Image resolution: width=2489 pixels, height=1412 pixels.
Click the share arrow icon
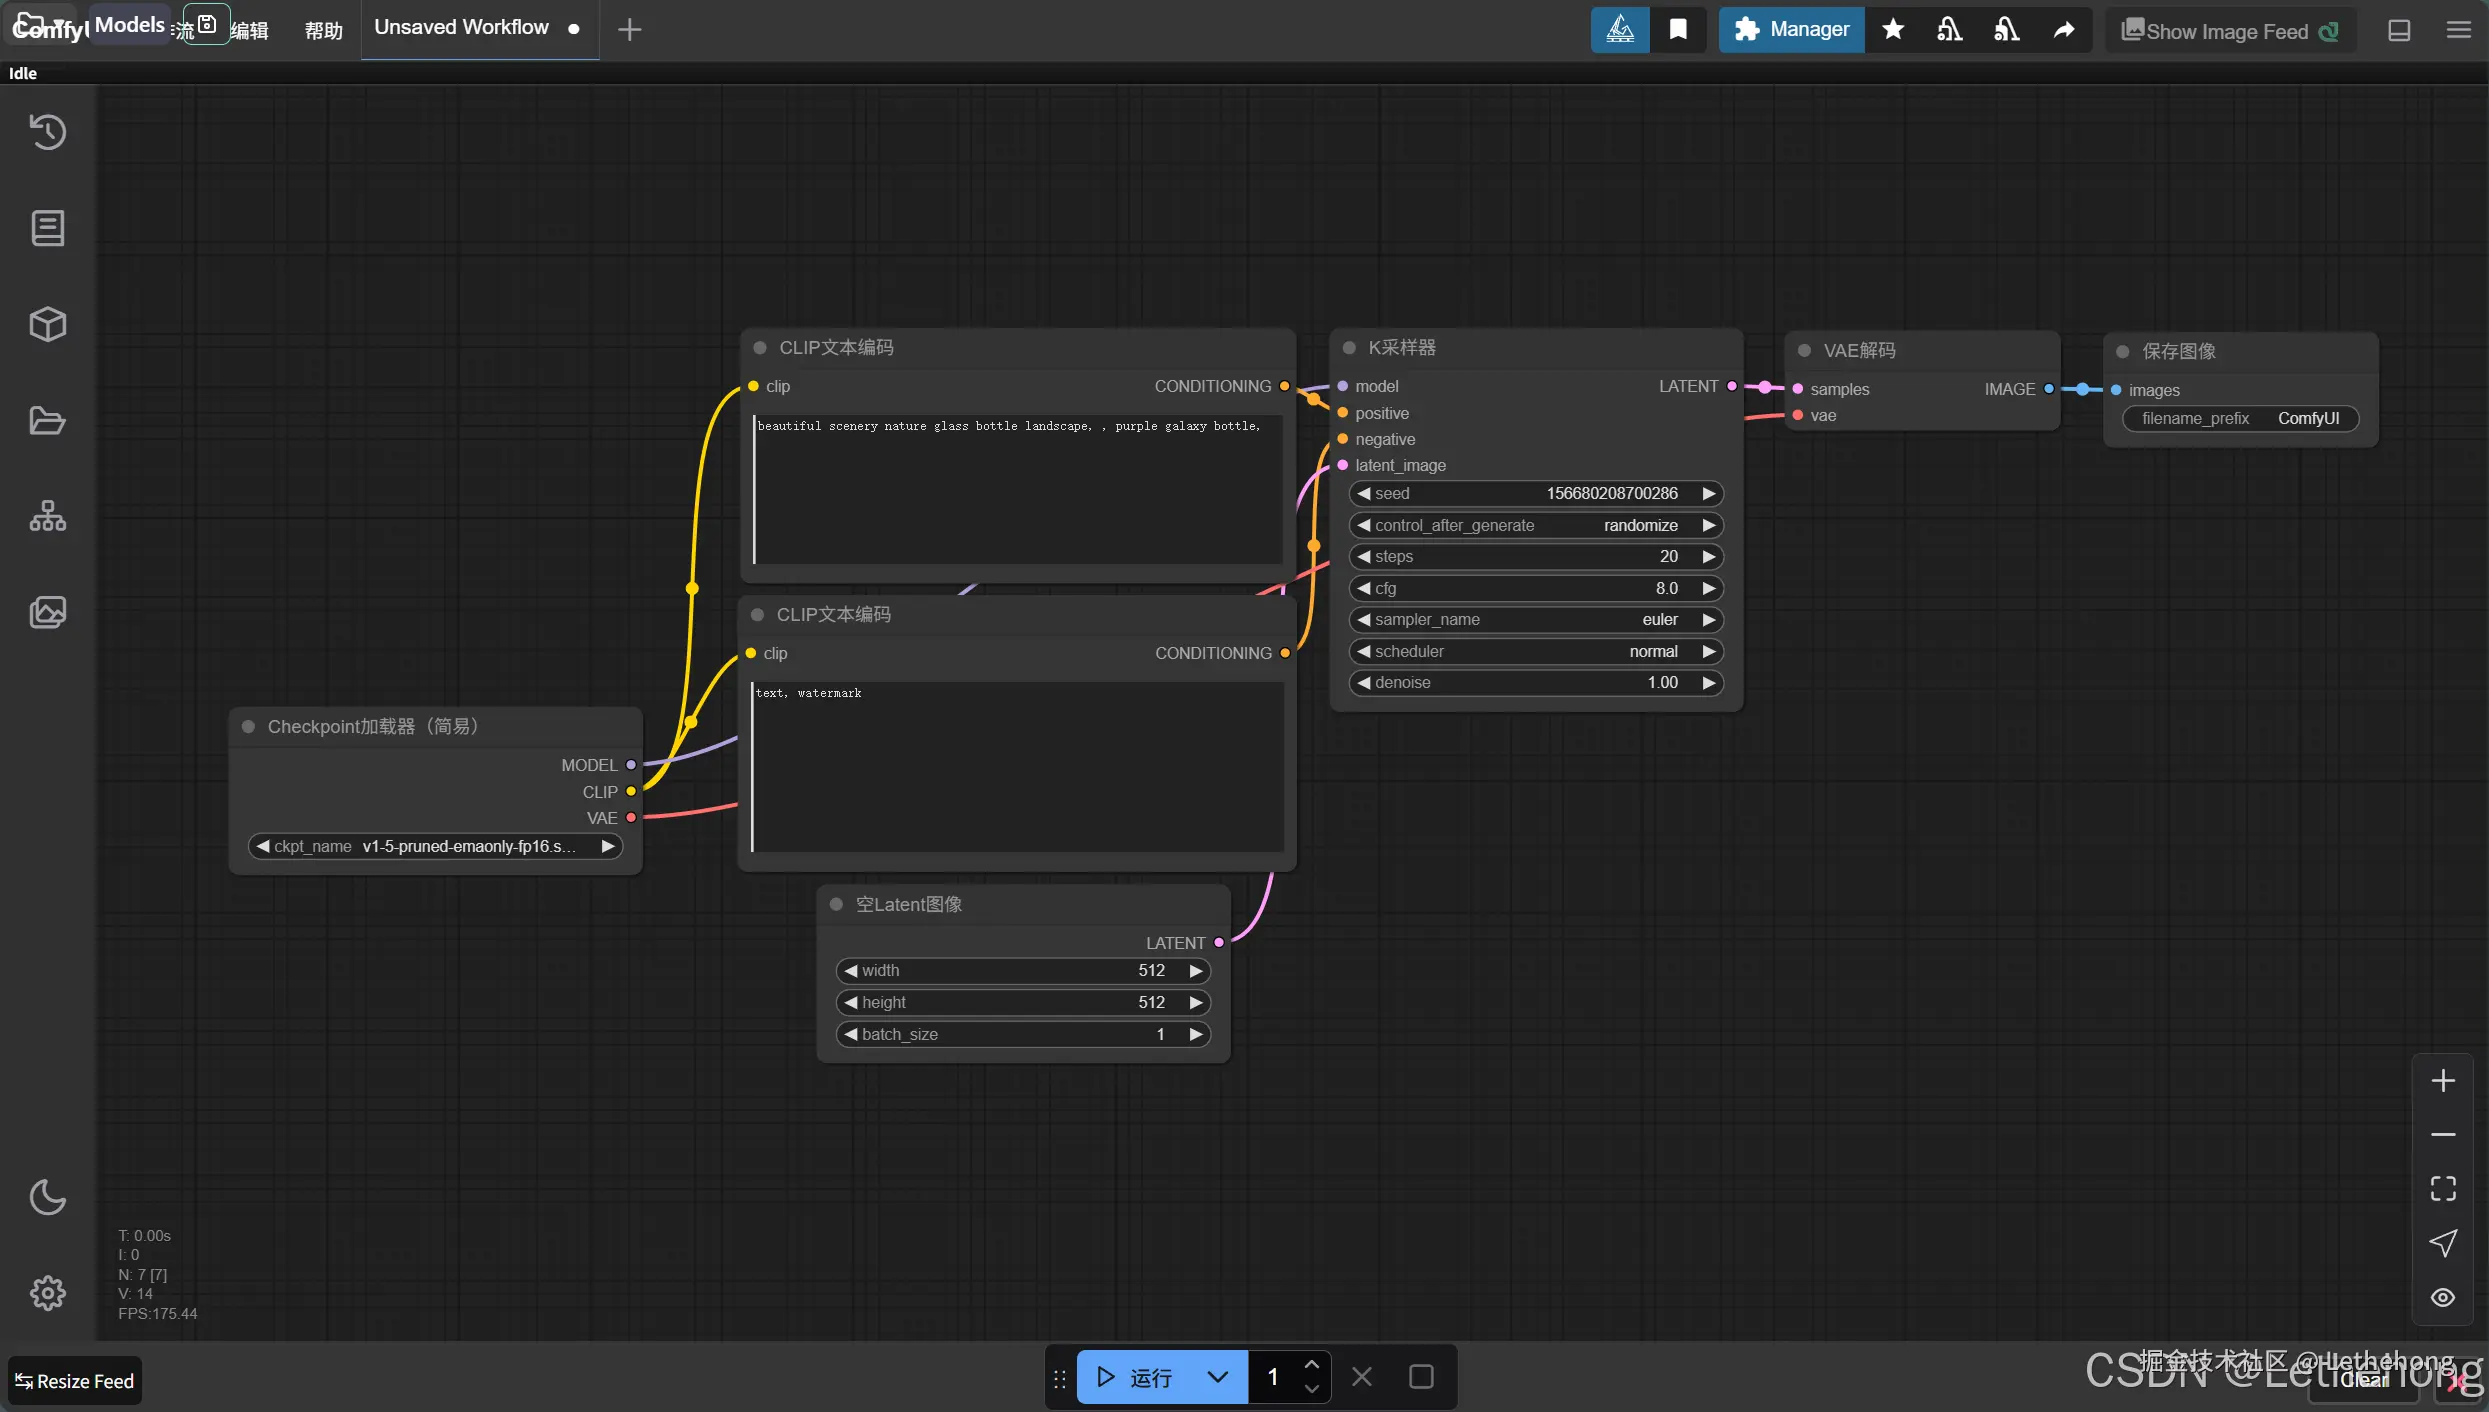pos(2064,30)
